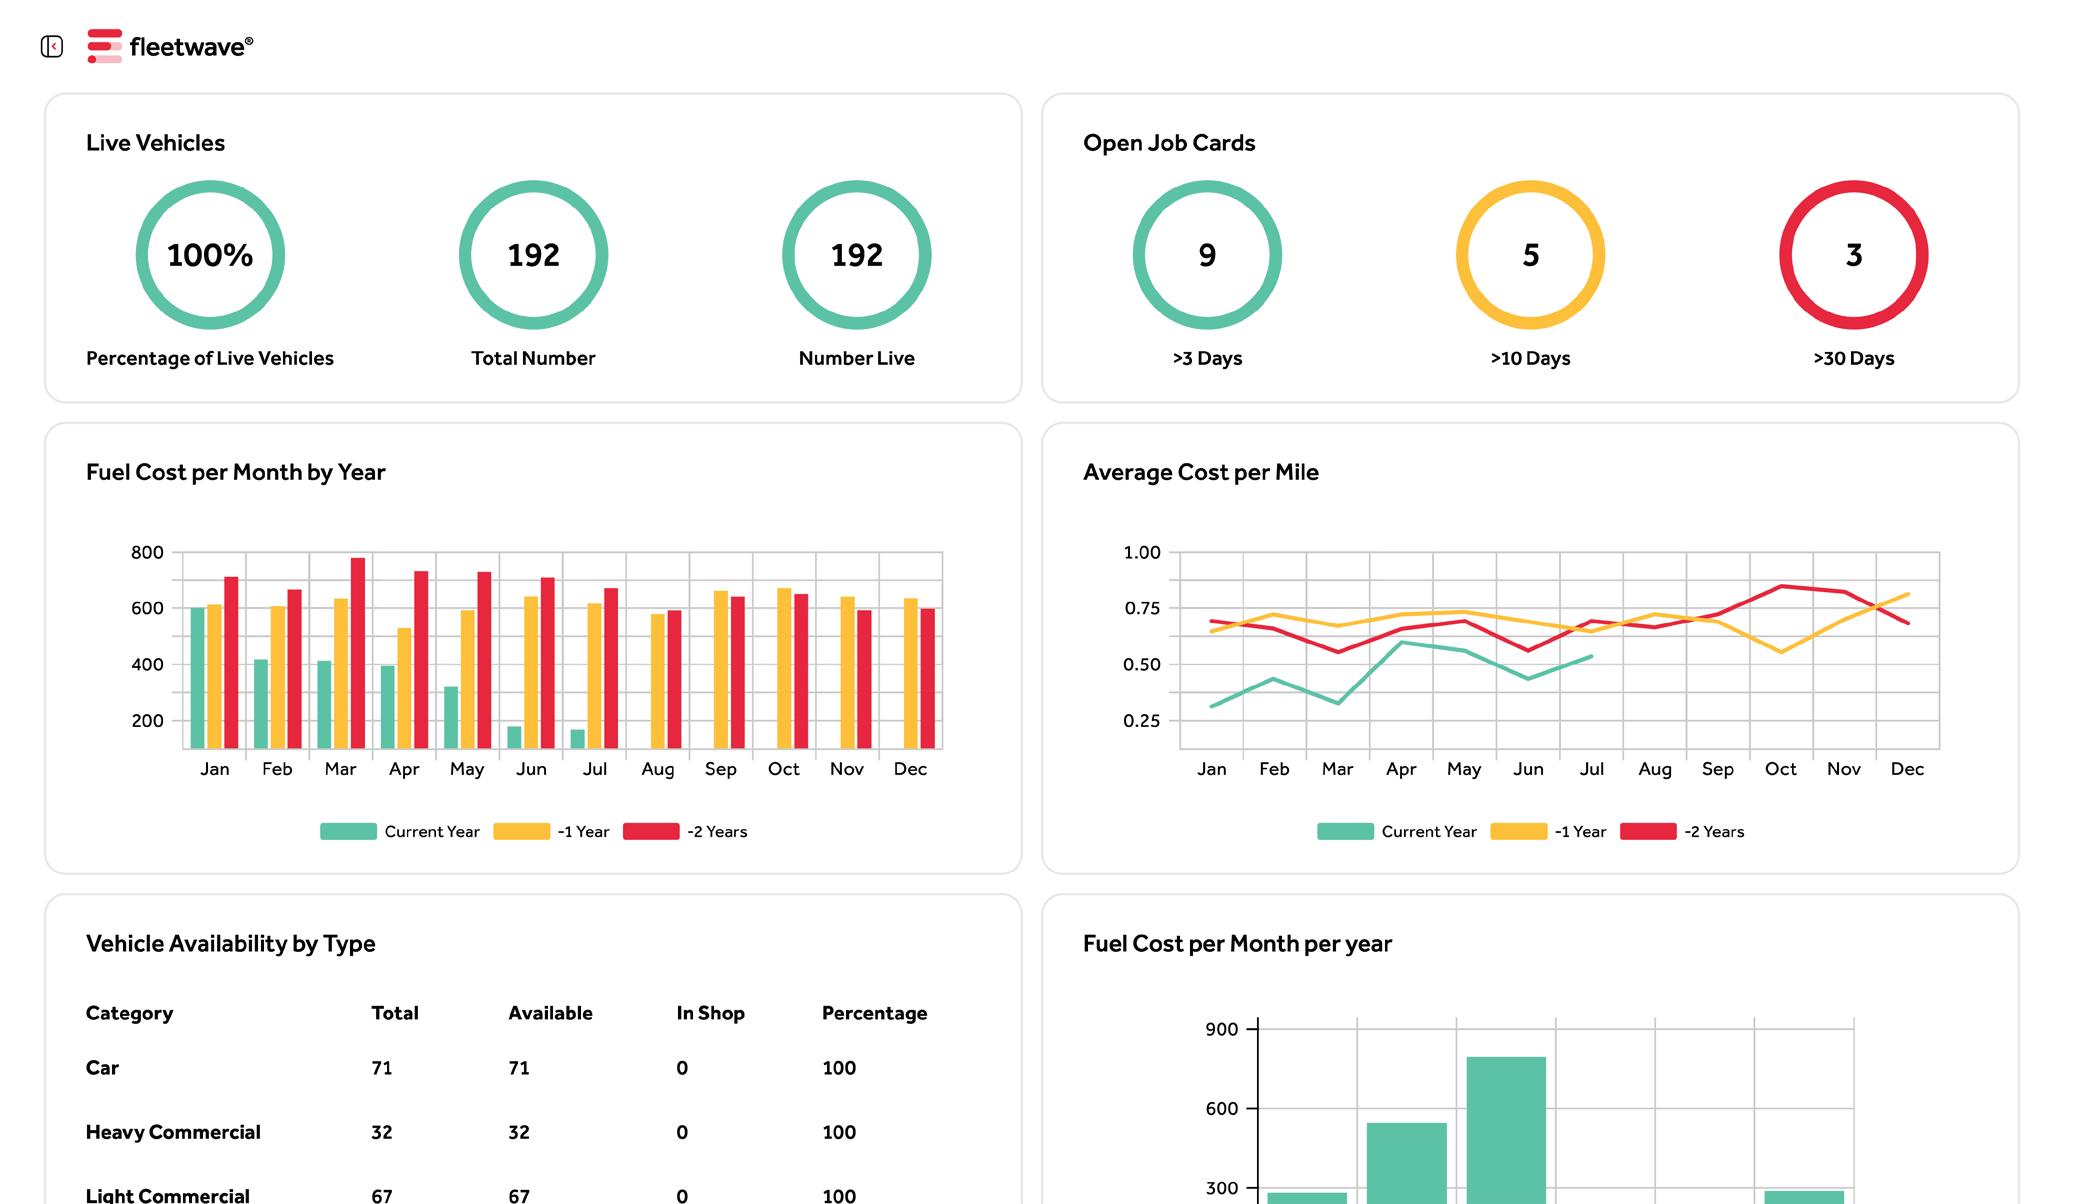
Task: Sort table by Available column header
Action: (550, 1013)
